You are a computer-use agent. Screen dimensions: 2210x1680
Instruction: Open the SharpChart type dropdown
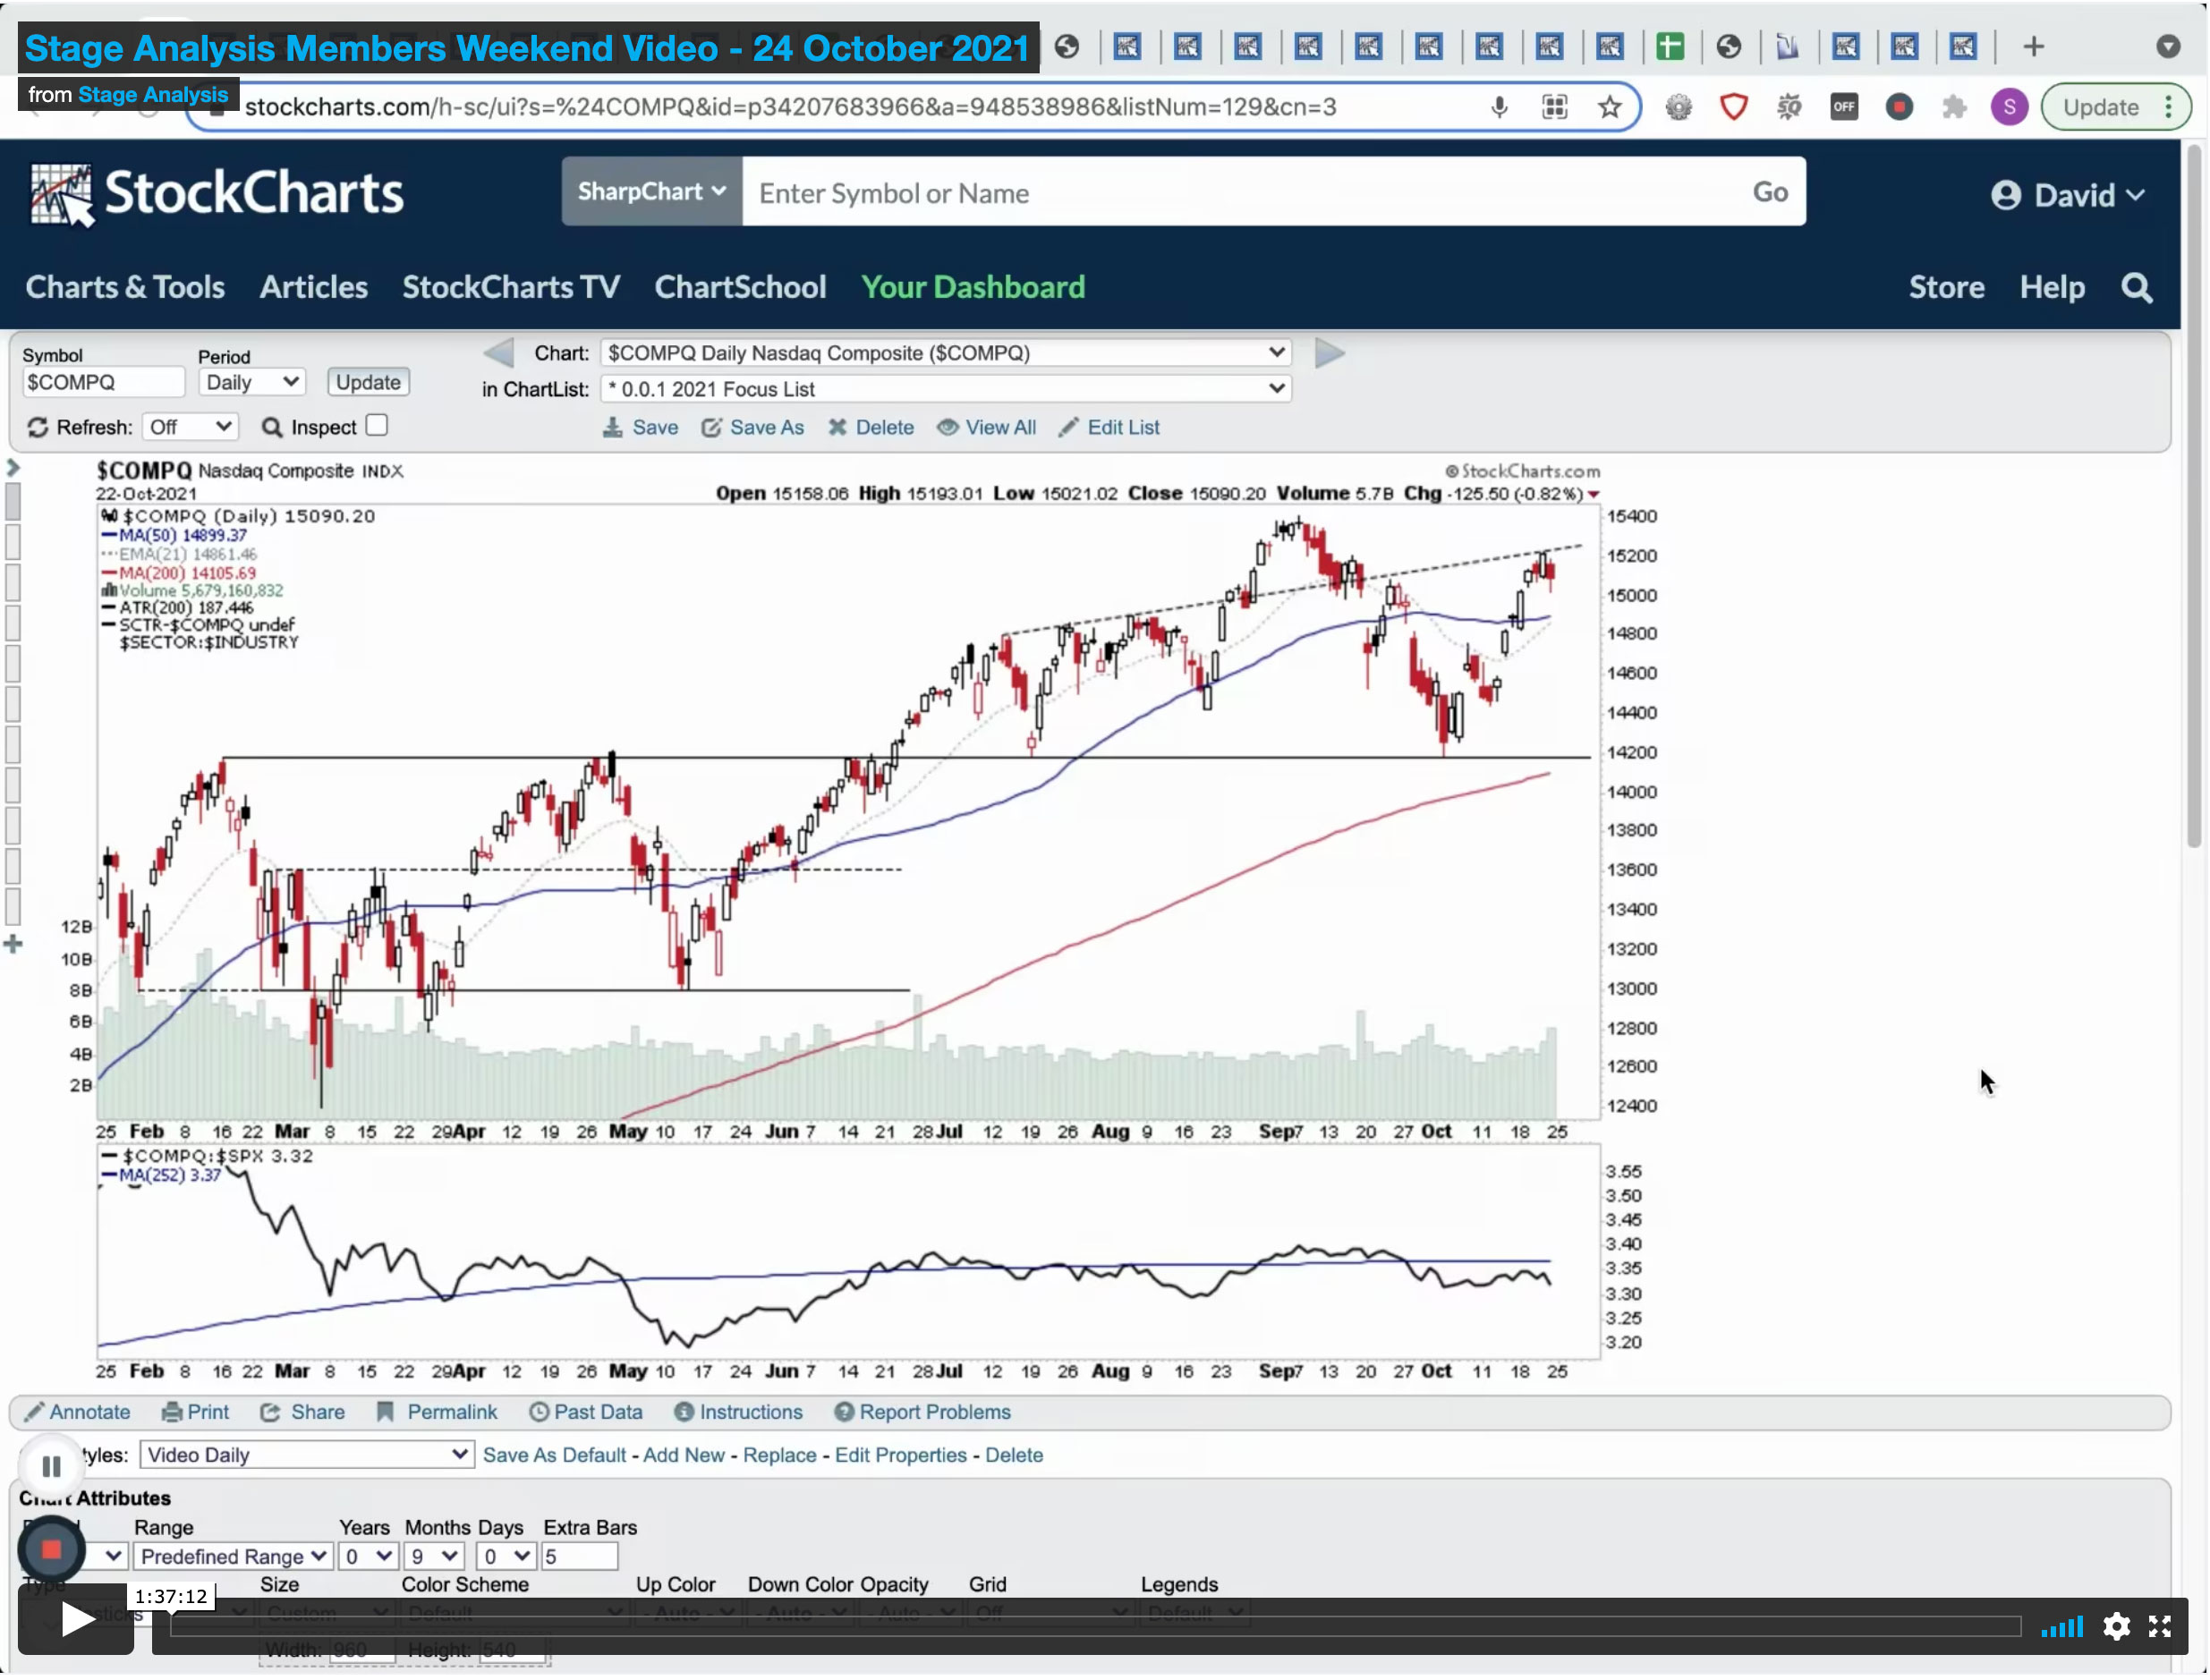[651, 191]
